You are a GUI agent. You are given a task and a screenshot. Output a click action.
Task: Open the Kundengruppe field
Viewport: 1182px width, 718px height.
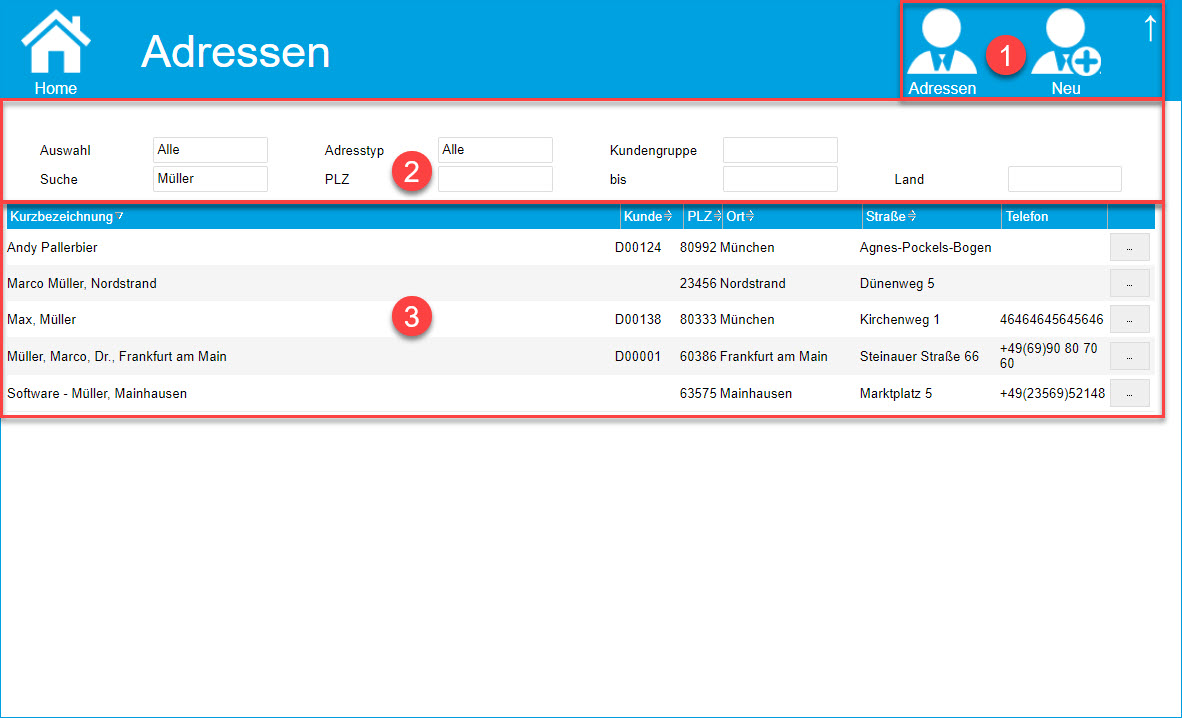point(780,150)
